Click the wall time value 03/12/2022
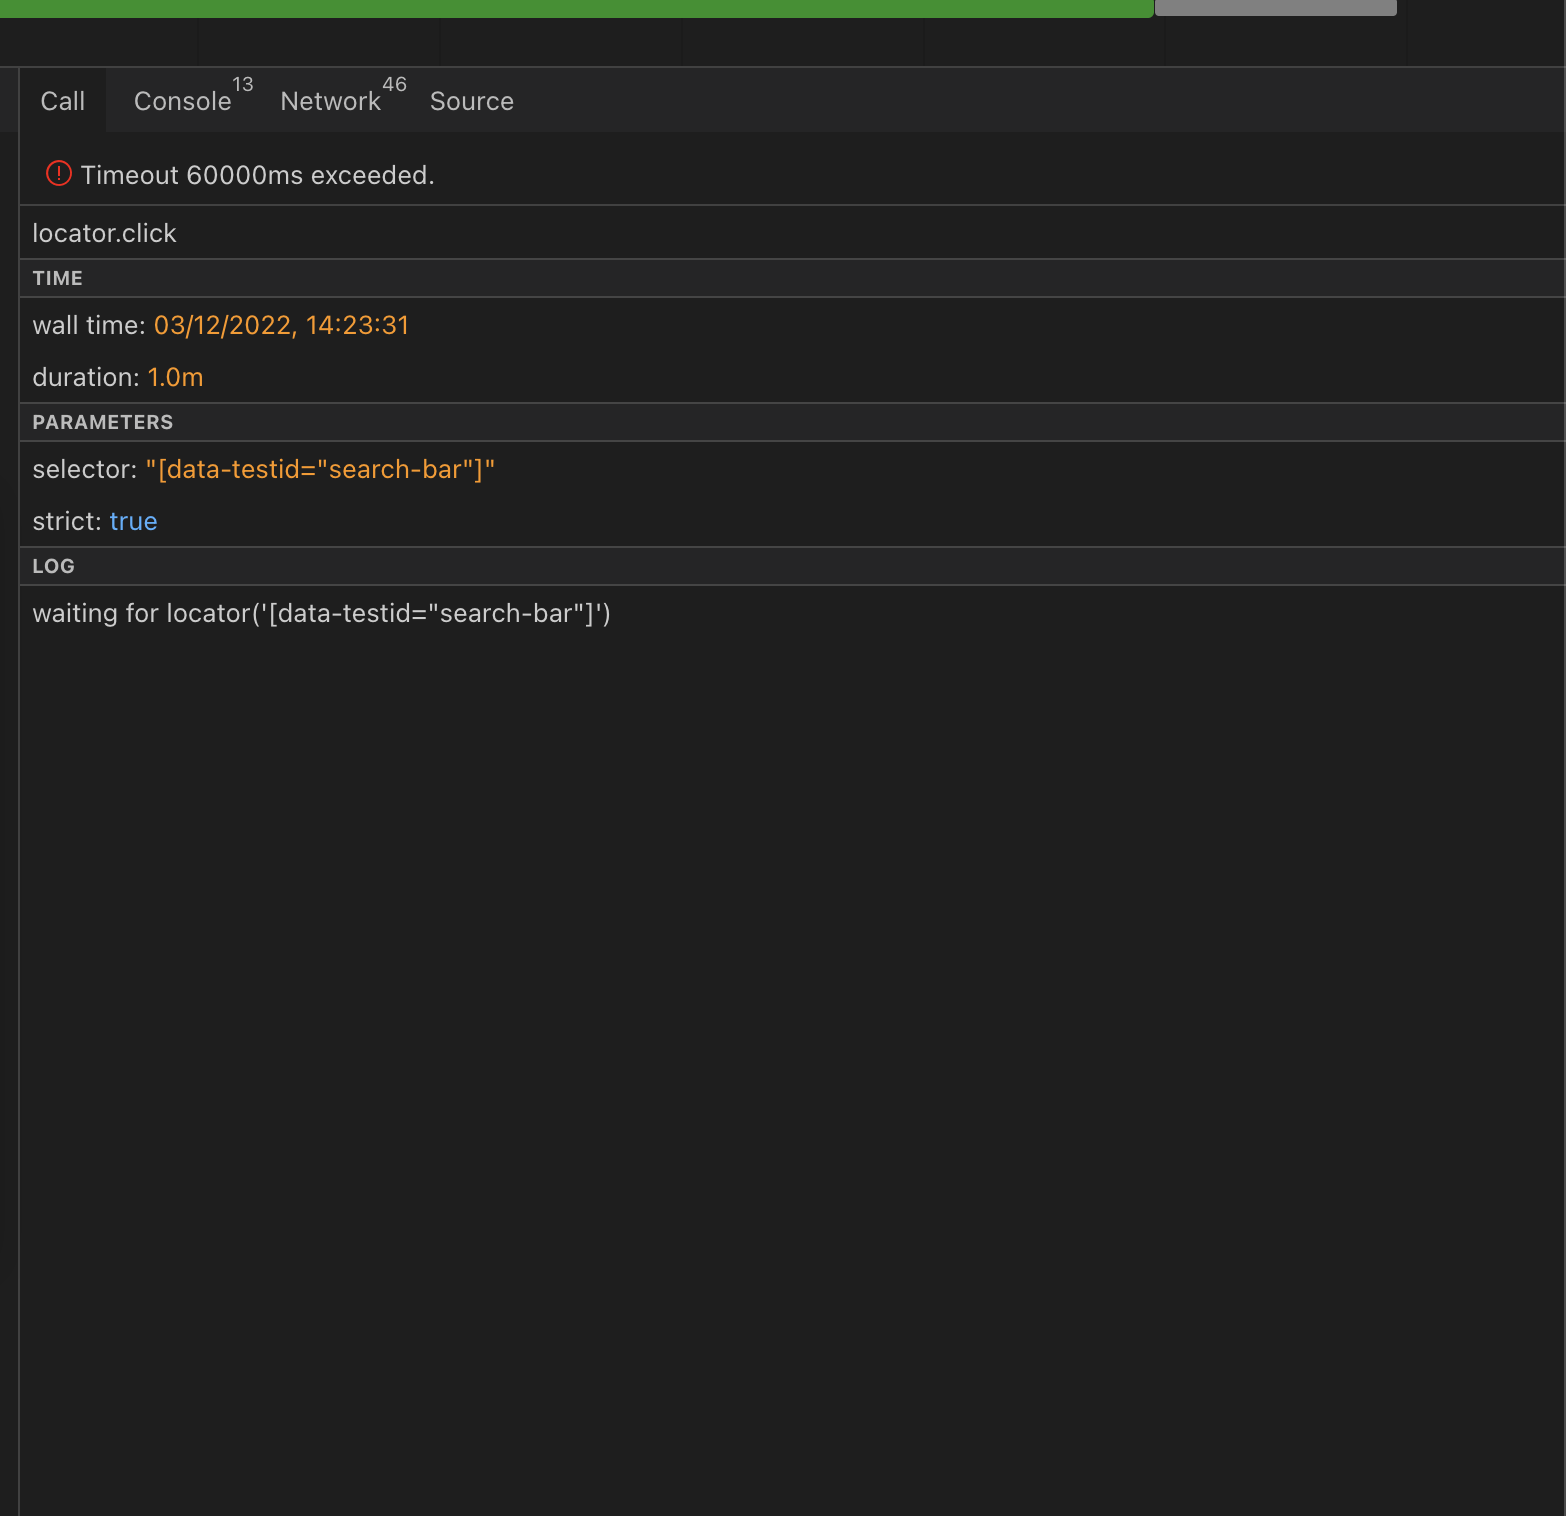Screen dimensions: 1566x1516 click(281, 325)
